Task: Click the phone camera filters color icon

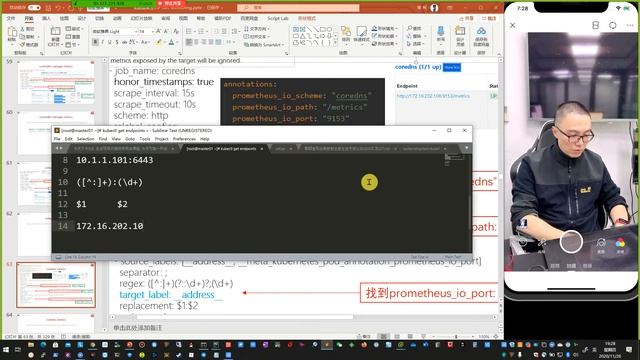Action: tap(620, 244)
